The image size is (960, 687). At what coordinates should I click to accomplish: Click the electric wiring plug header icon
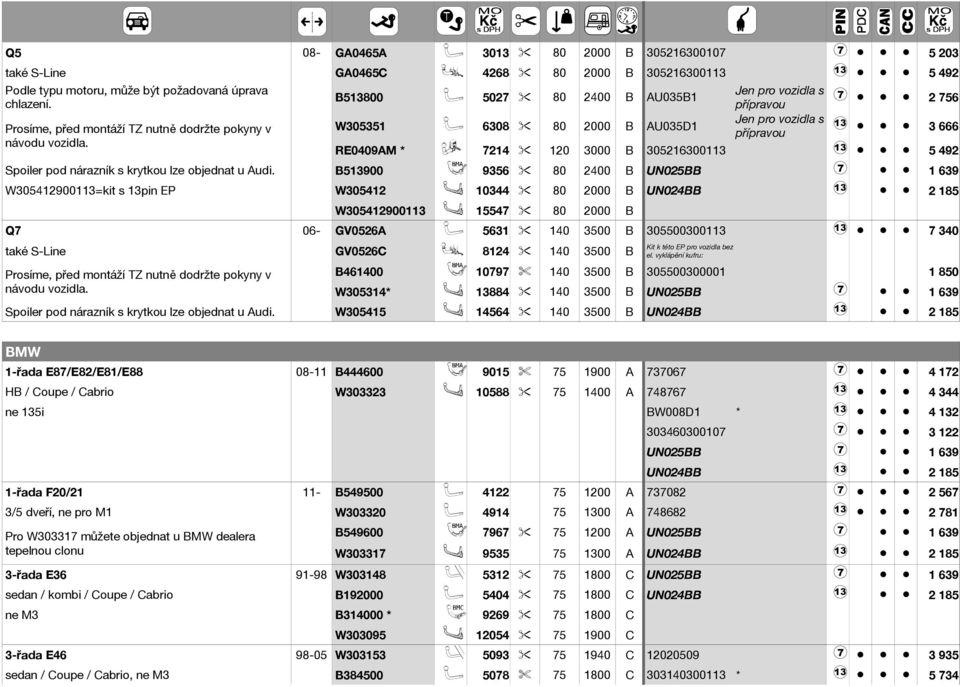[742, 21]
